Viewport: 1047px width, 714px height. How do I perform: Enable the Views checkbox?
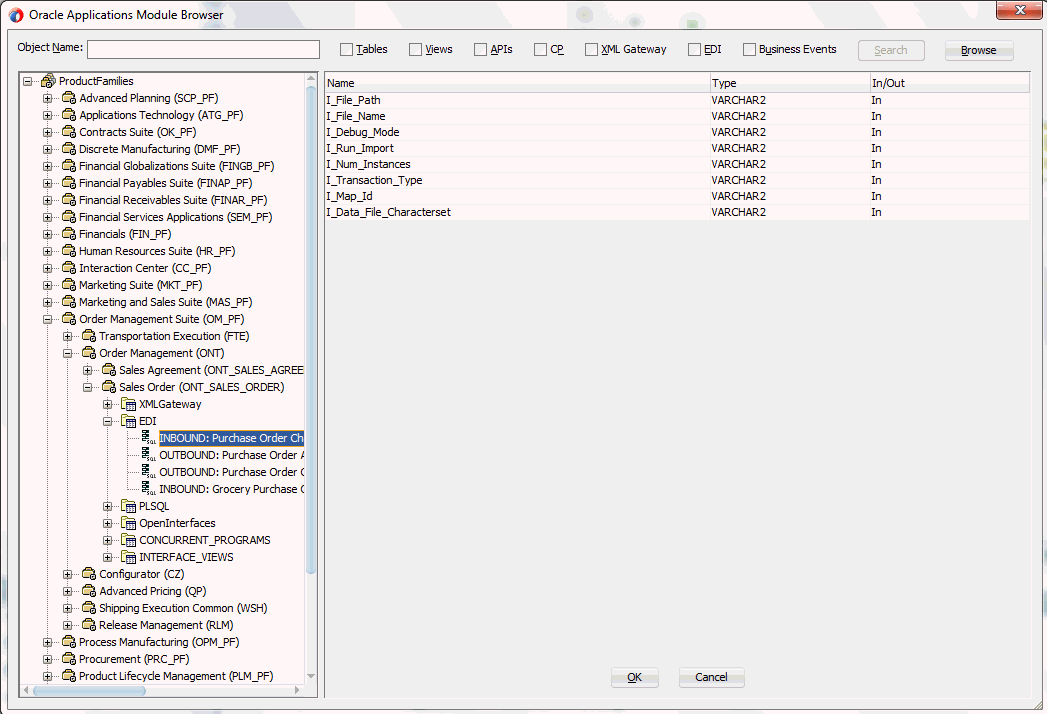tap(415, 49)
